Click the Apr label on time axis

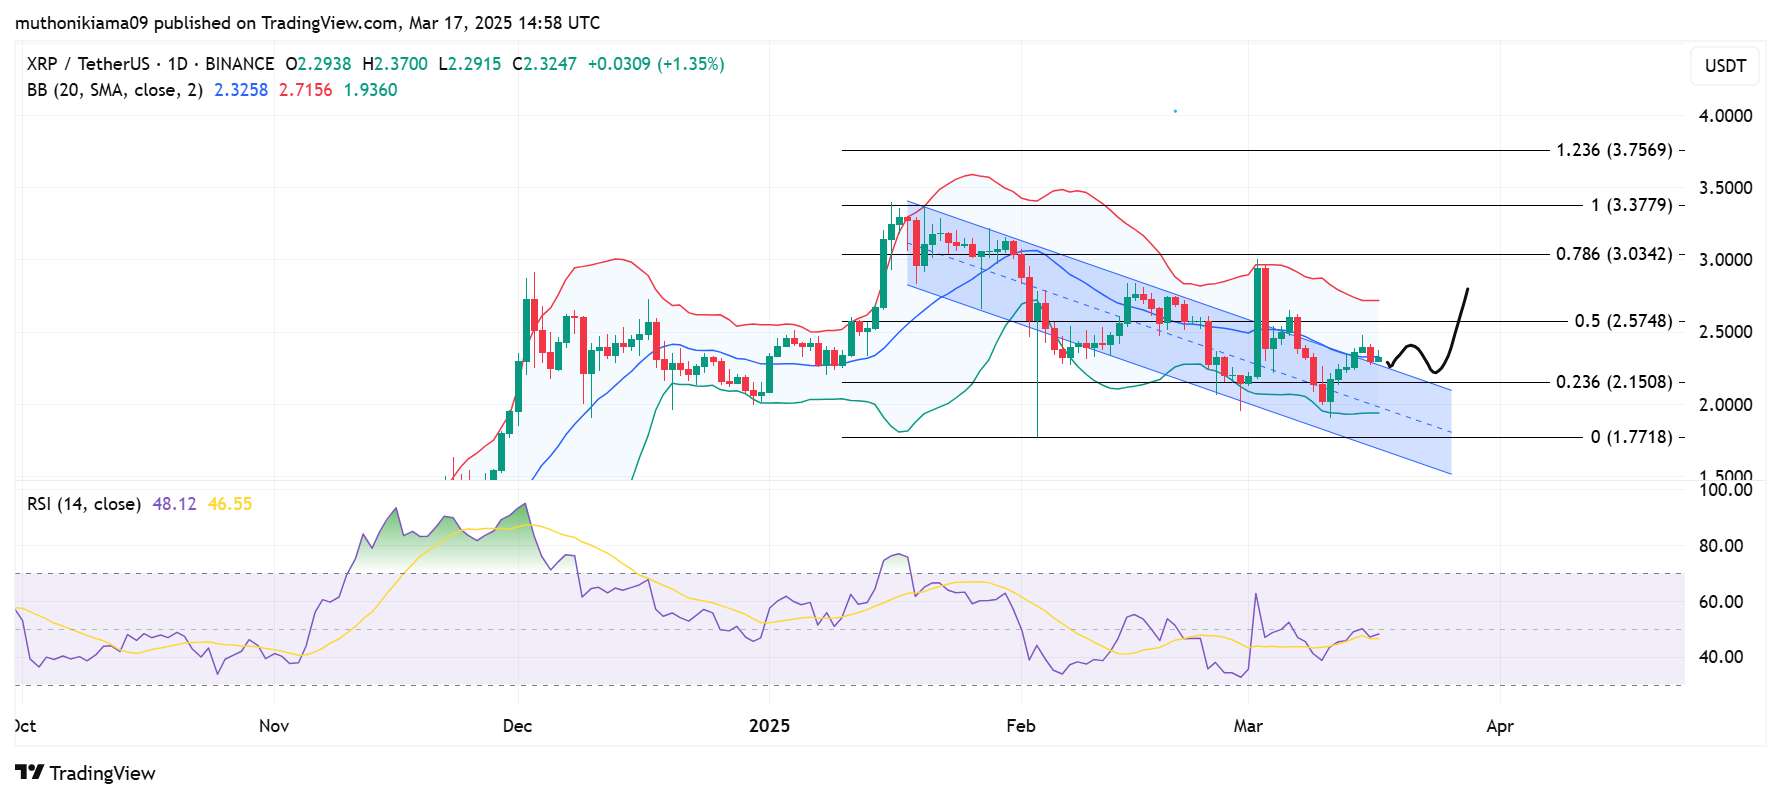coord(1499,726)
